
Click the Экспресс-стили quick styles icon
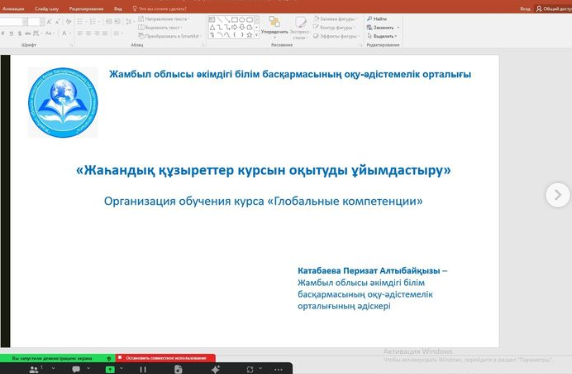click(x=300, y=27)
